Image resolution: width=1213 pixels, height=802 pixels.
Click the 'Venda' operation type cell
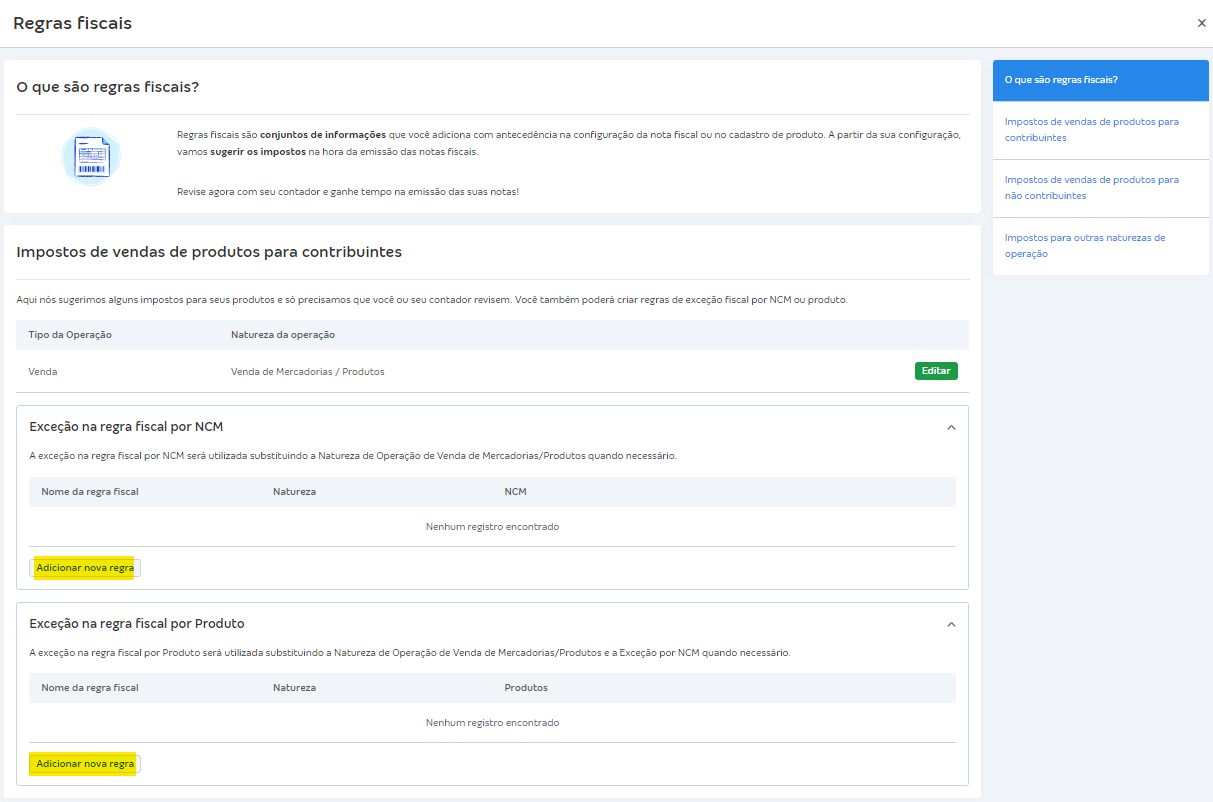(43, 372)
